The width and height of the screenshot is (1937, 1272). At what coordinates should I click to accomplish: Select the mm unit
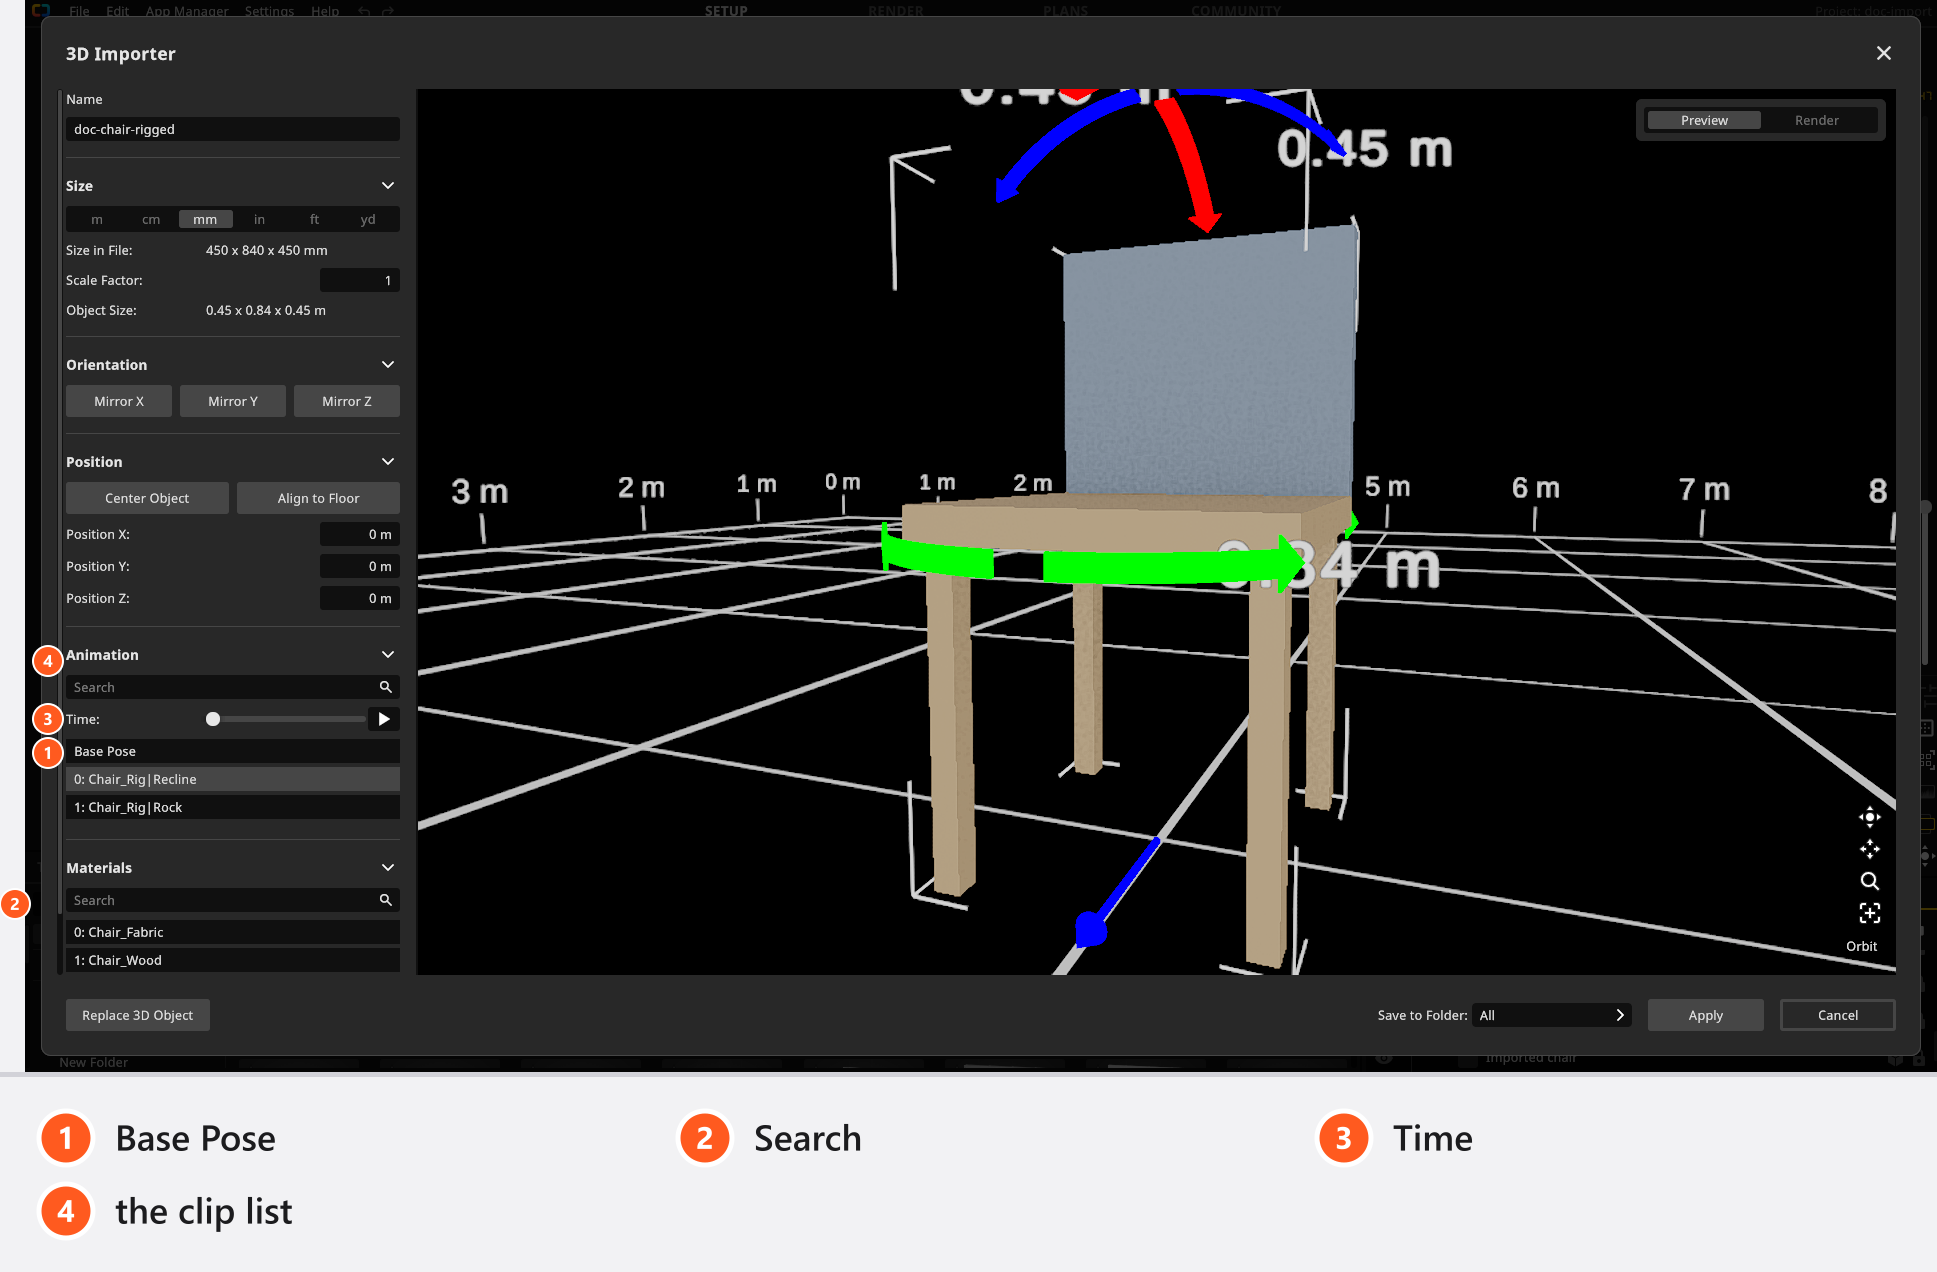205,219
